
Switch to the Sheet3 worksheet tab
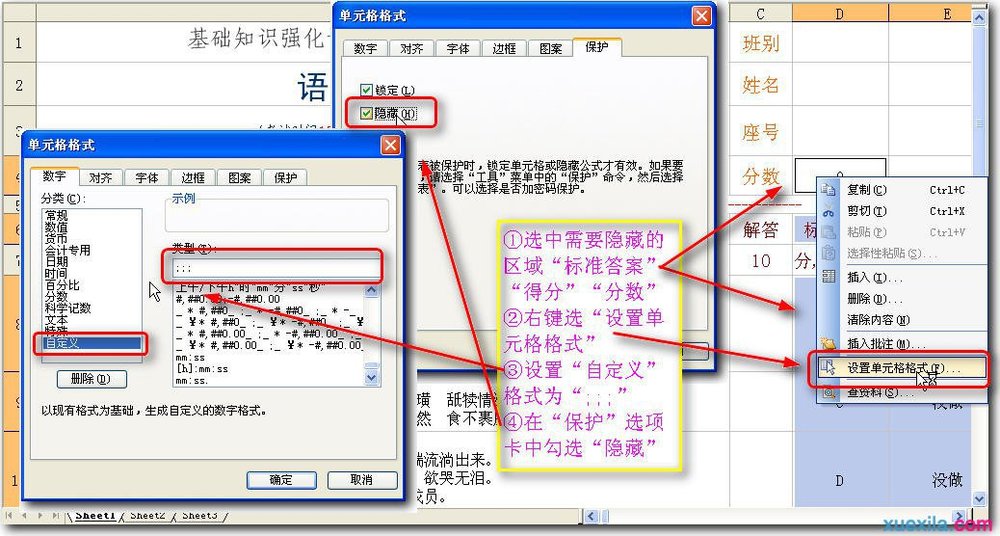click(200, 516)
